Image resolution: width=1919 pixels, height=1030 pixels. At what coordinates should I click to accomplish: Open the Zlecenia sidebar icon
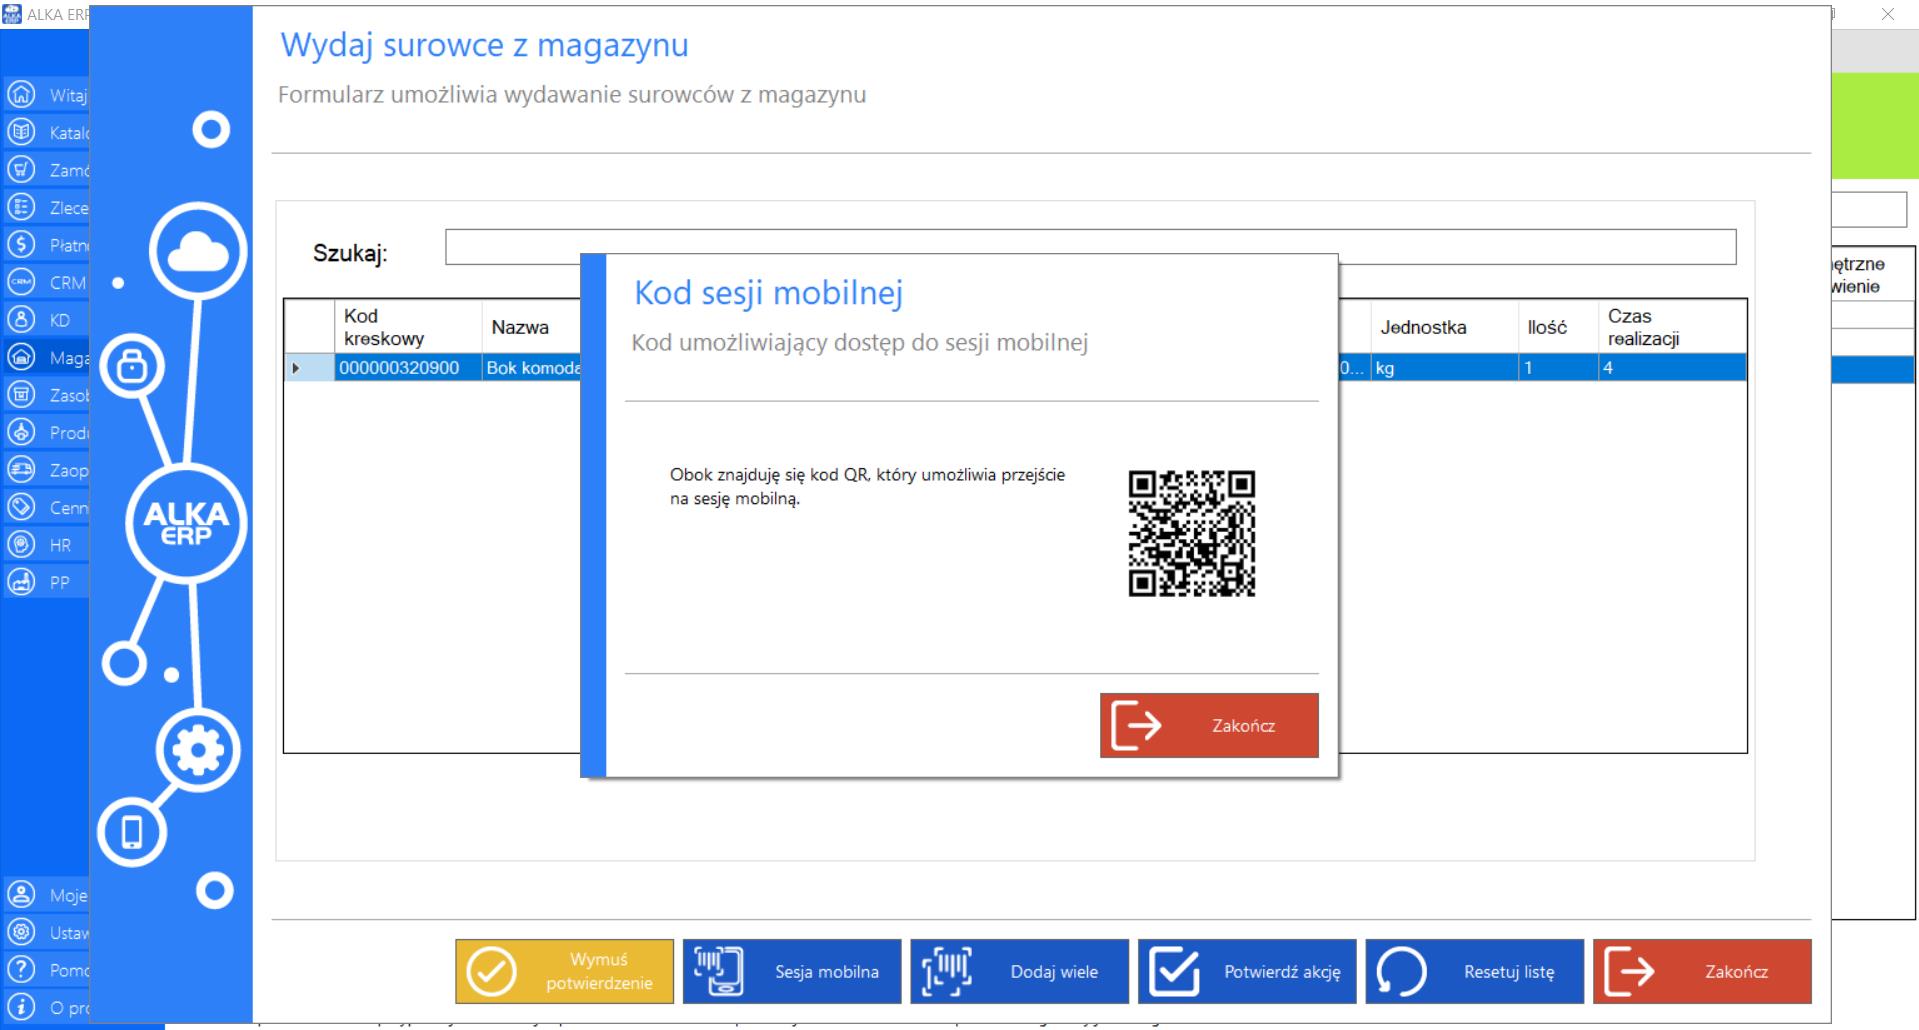[21, 207]
